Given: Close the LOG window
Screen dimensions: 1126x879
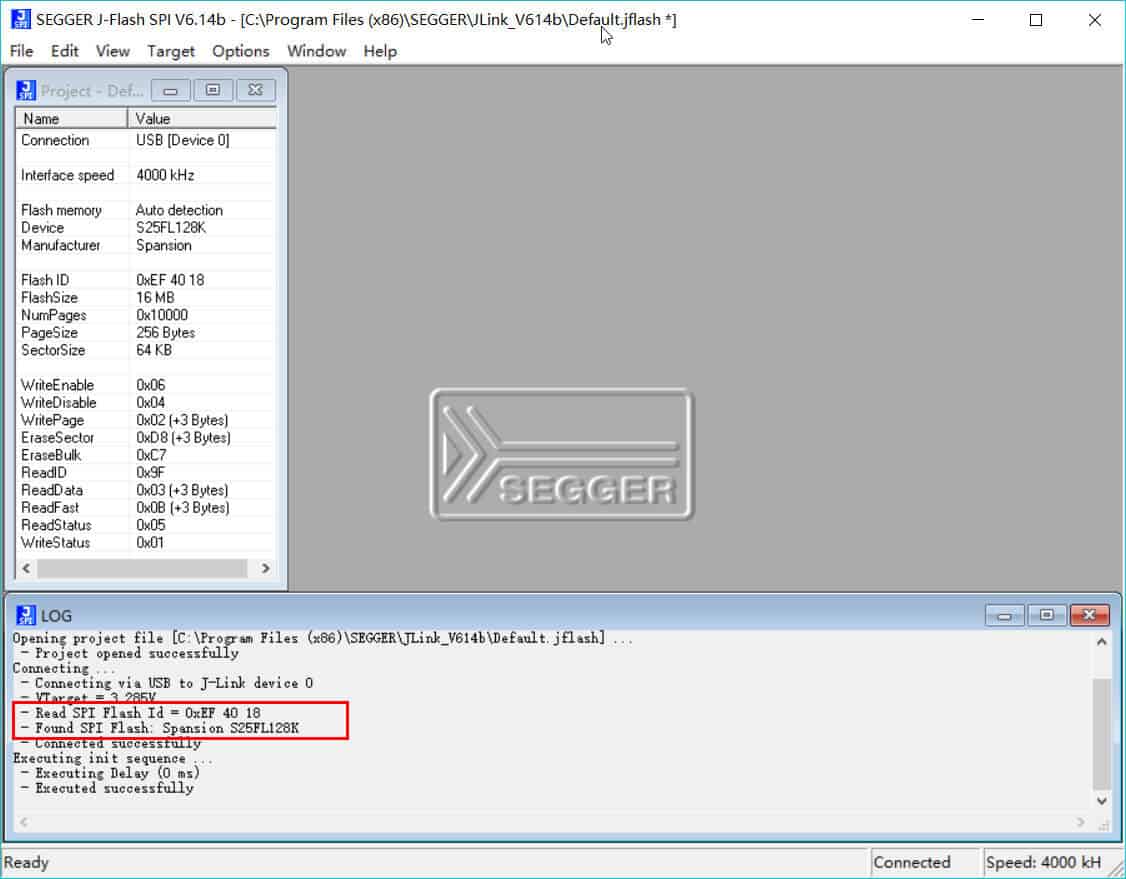Looking at the screenshot, I should tap(1089, 615).
